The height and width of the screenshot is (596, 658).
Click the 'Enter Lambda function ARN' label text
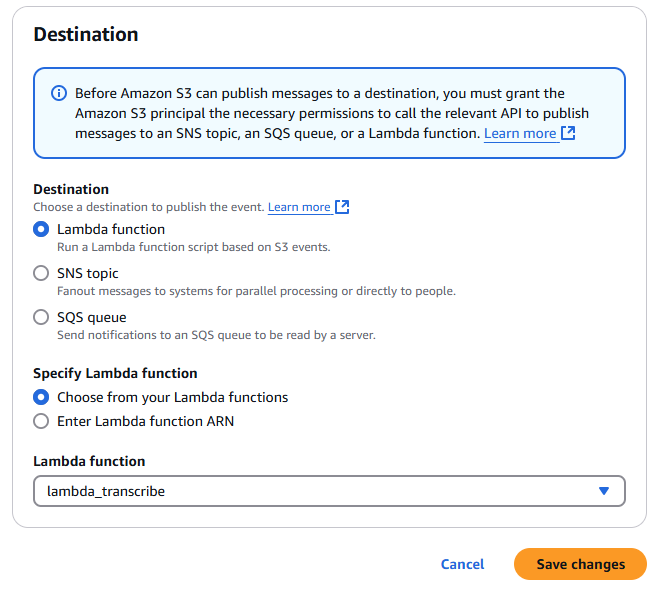coord(146,421)
